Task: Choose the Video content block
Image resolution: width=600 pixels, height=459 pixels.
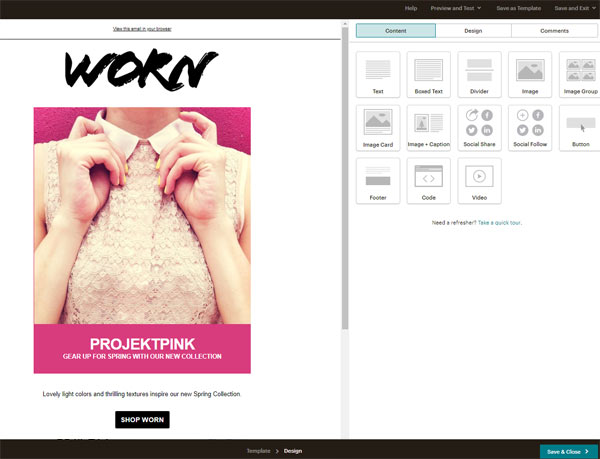Action: [479, 180]
